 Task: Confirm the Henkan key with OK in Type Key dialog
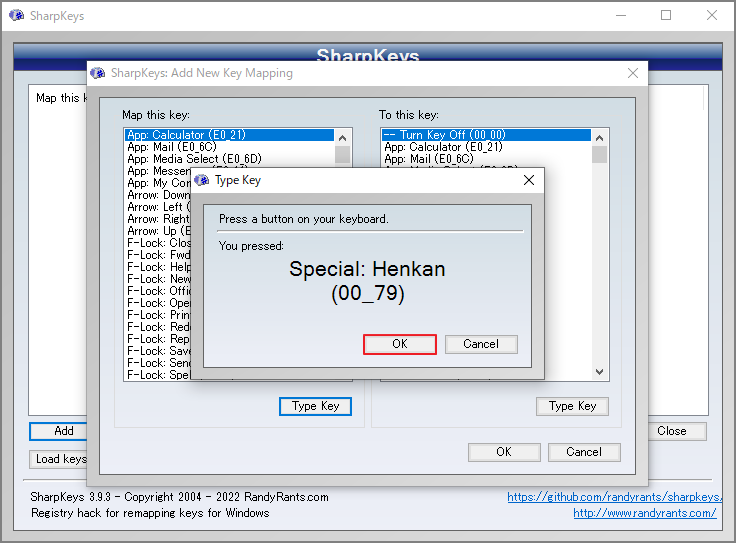pyautogui.click(x=399, y=344)
